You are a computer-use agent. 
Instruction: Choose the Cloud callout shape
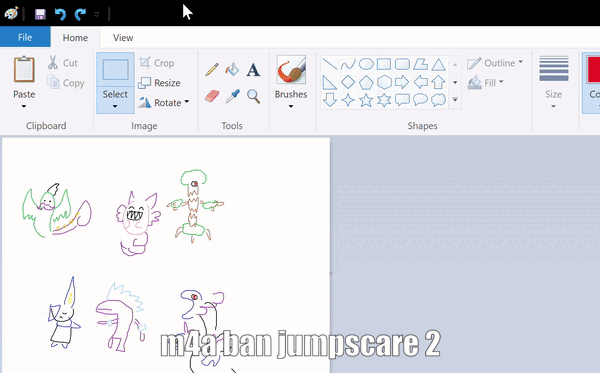pyautogui.click(x=438, y=99)
